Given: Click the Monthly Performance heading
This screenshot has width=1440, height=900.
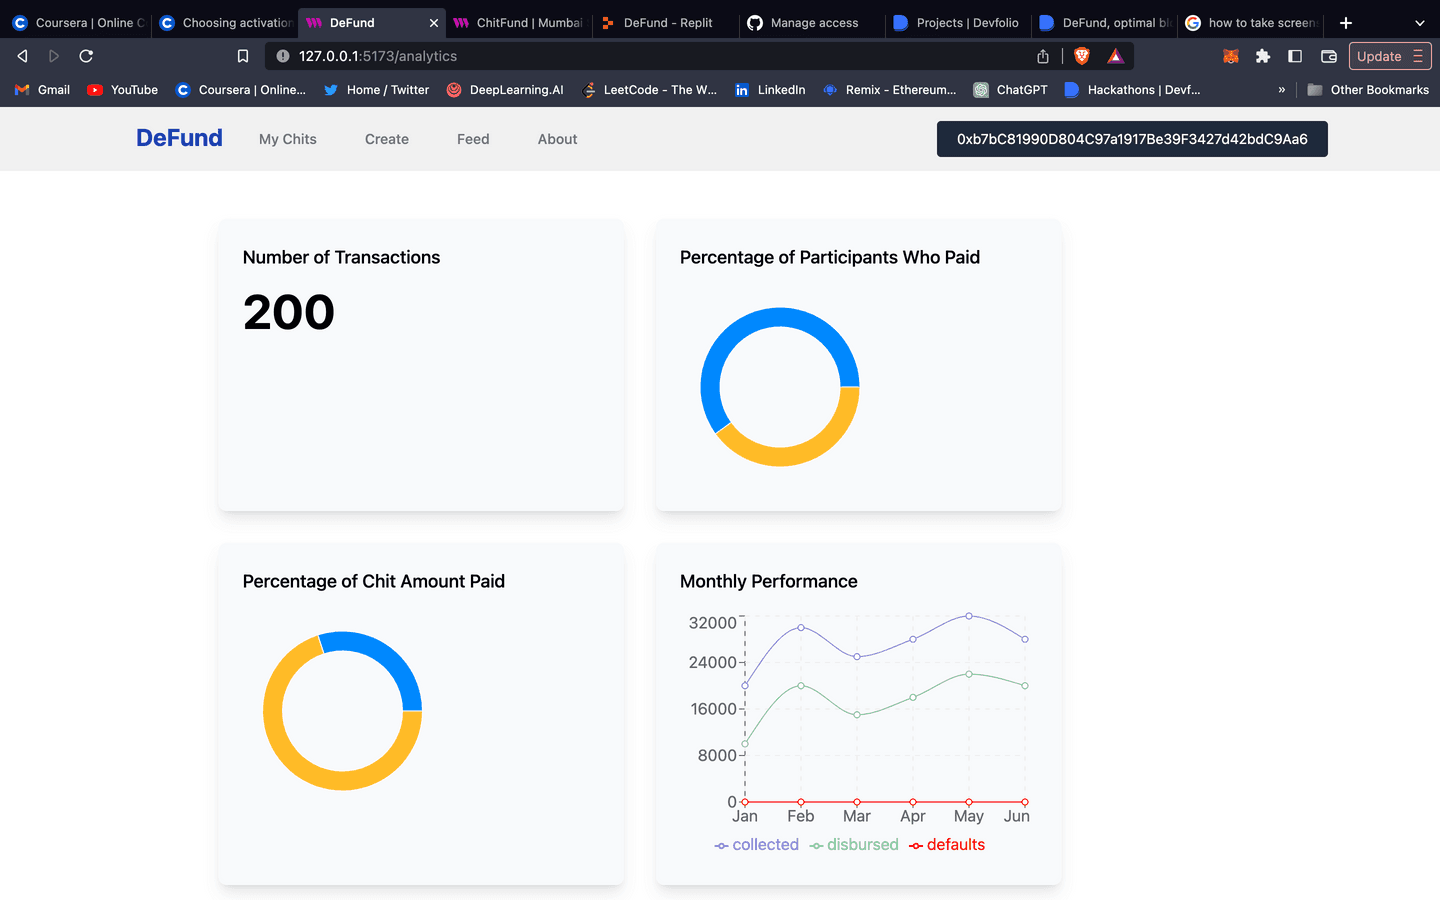Looking at the screenshot, I should tap(769, 581).
